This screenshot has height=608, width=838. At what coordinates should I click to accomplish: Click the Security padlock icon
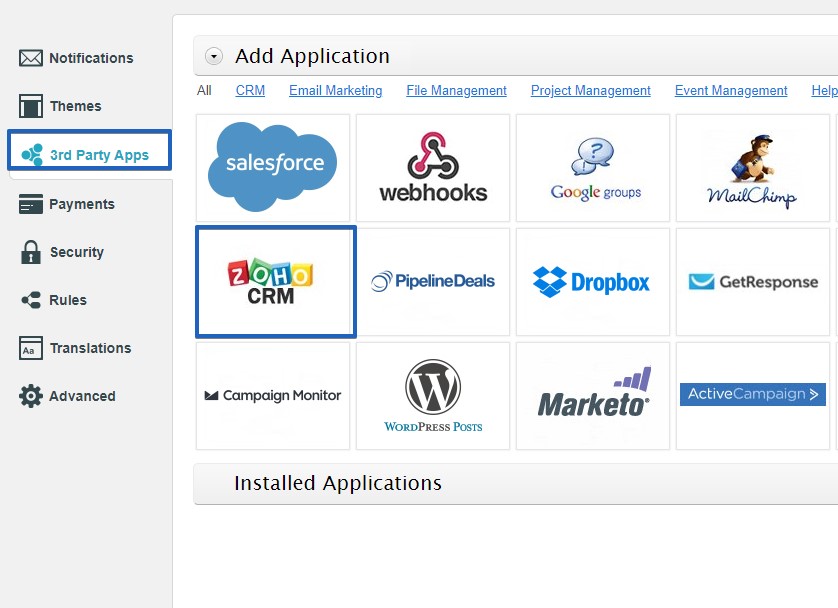pos(30,252)
